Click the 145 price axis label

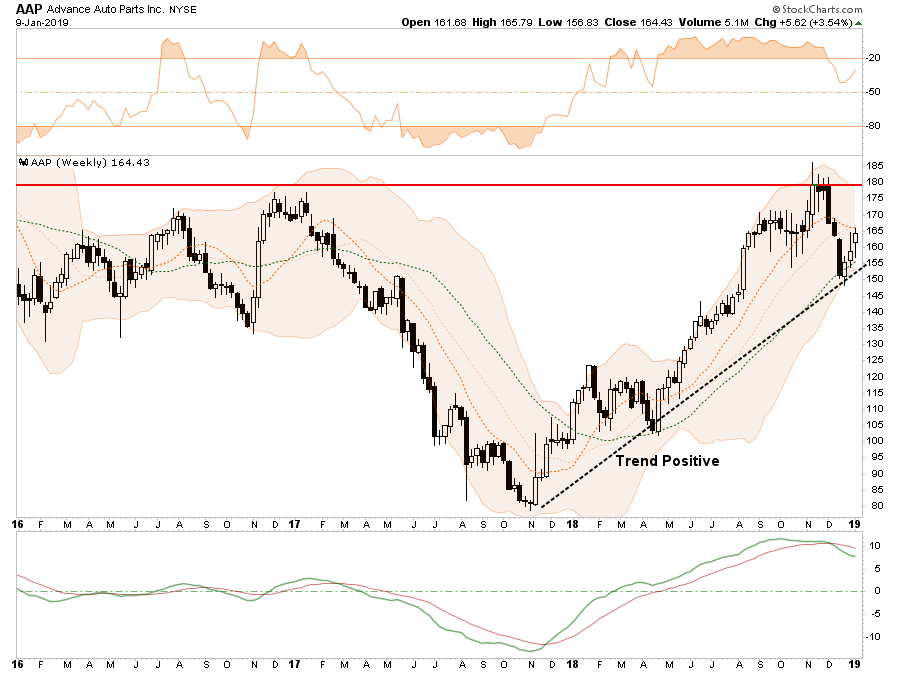coord(875,295)
